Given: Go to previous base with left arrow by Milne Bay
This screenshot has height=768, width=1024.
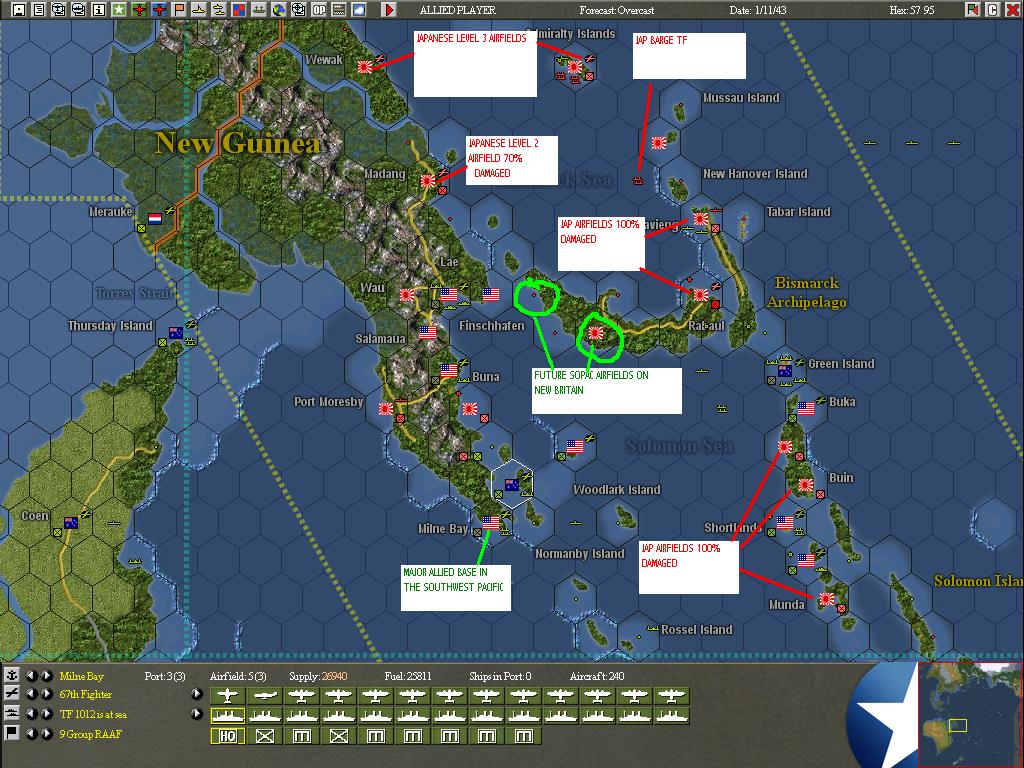Looking at the screenshot, I should [x=31, y=675].
